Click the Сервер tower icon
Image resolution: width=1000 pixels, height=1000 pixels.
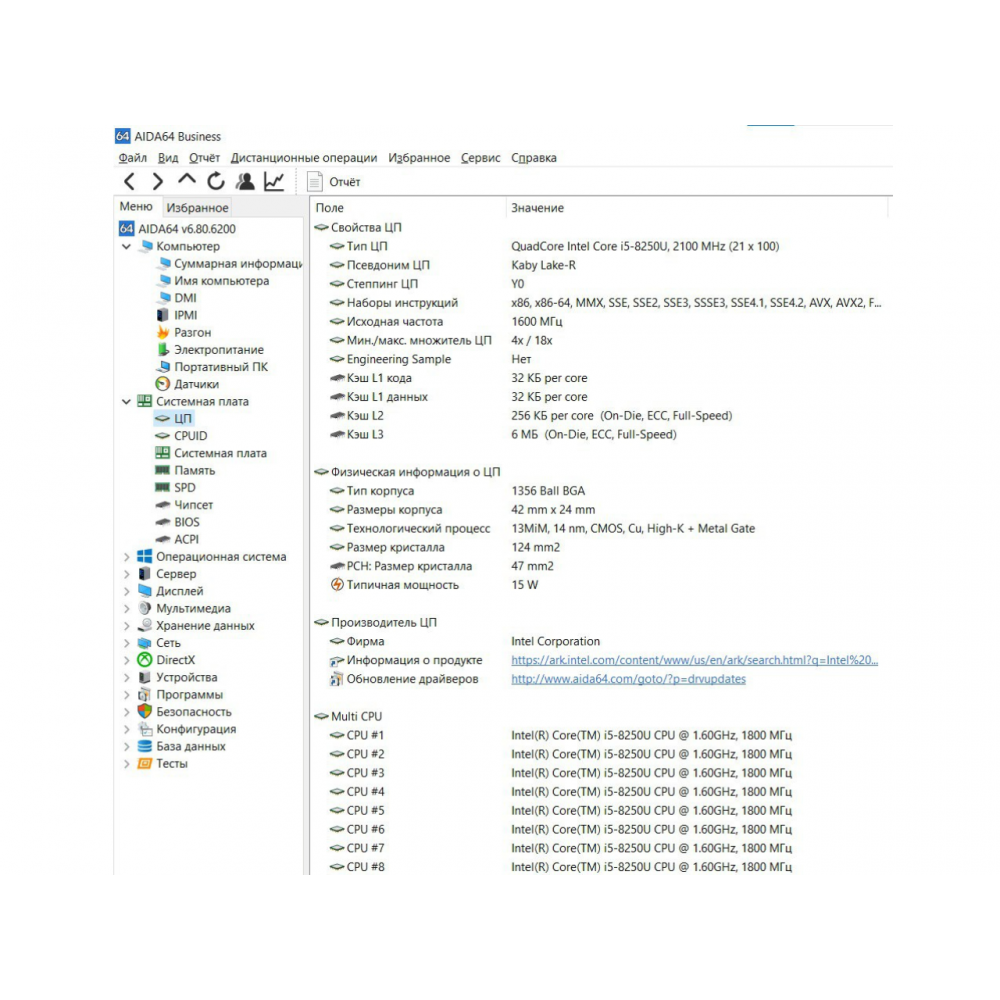pos(145,574)
